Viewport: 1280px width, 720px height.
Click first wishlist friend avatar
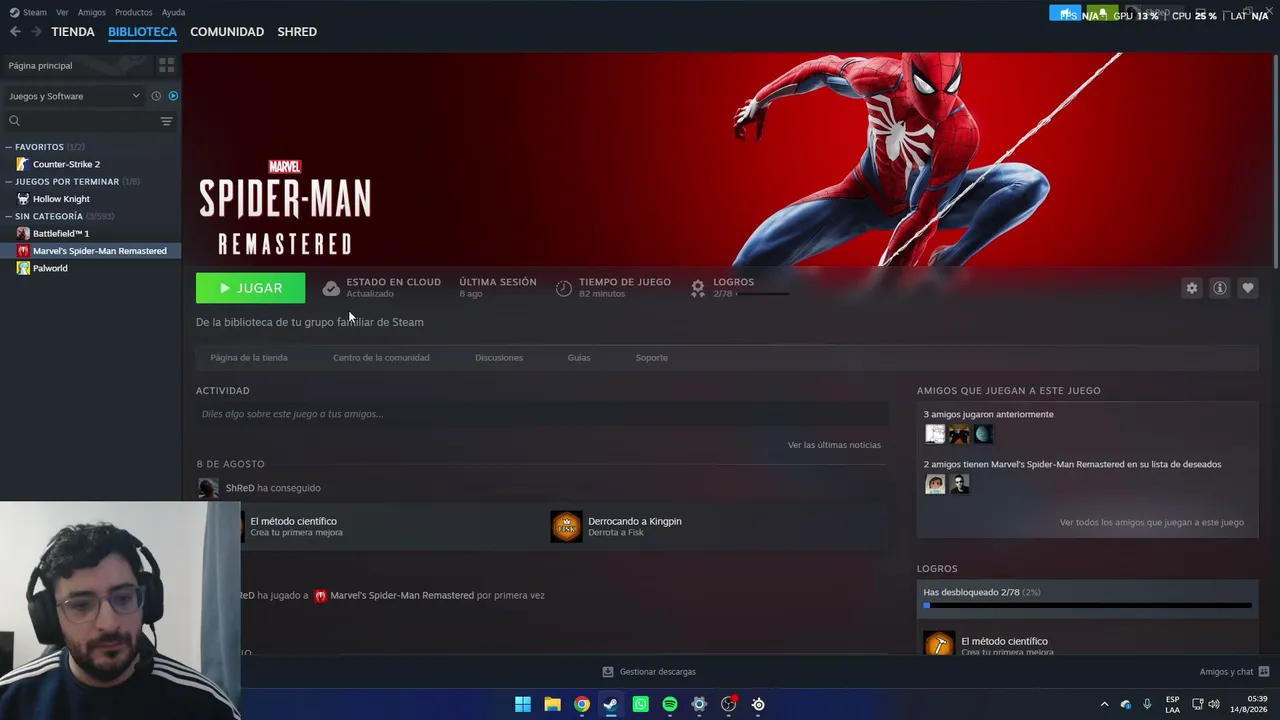tap(935, 484)
